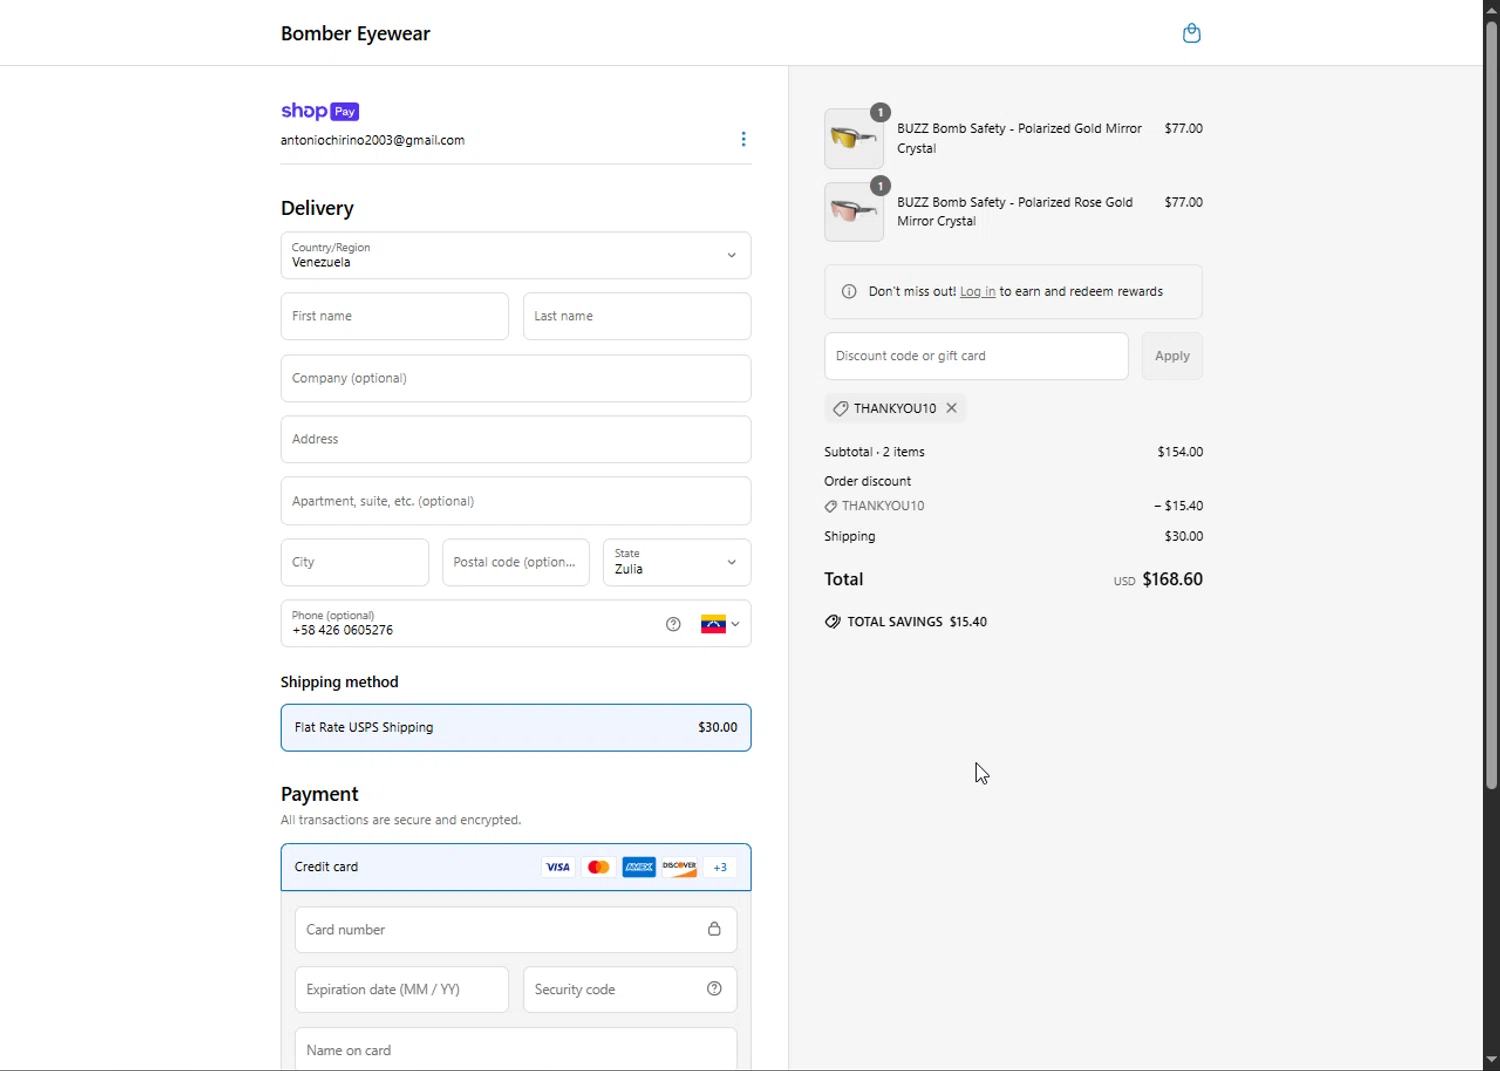The height and width of the screenshot is (1071, 1500).
Task: Open Gold Mirror Crystal product thumbnail
Action: 854,138
